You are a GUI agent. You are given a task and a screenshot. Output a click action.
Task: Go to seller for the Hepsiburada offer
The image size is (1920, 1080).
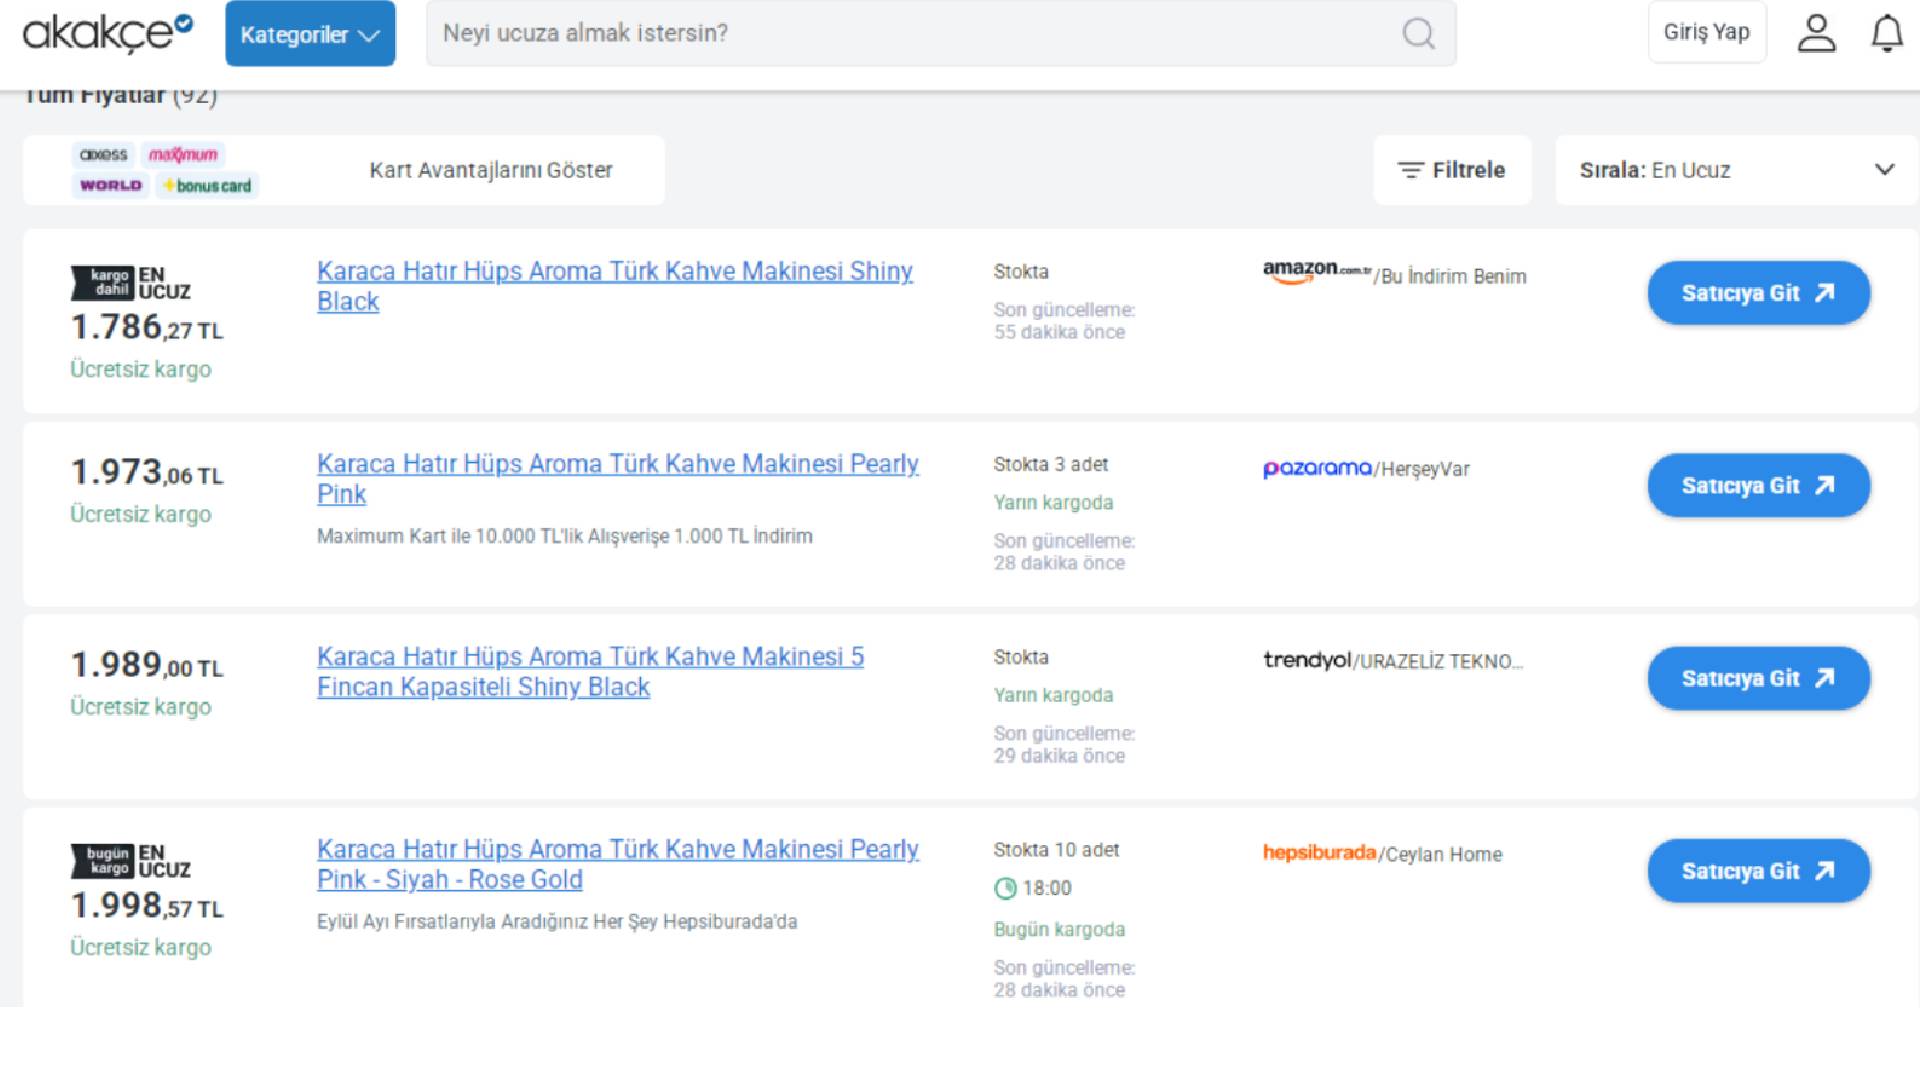click(1759, 871)
